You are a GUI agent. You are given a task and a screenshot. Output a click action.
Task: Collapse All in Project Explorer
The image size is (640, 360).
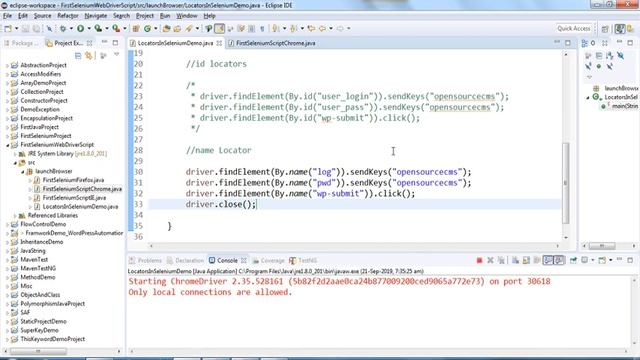click(x=78, y=56)
